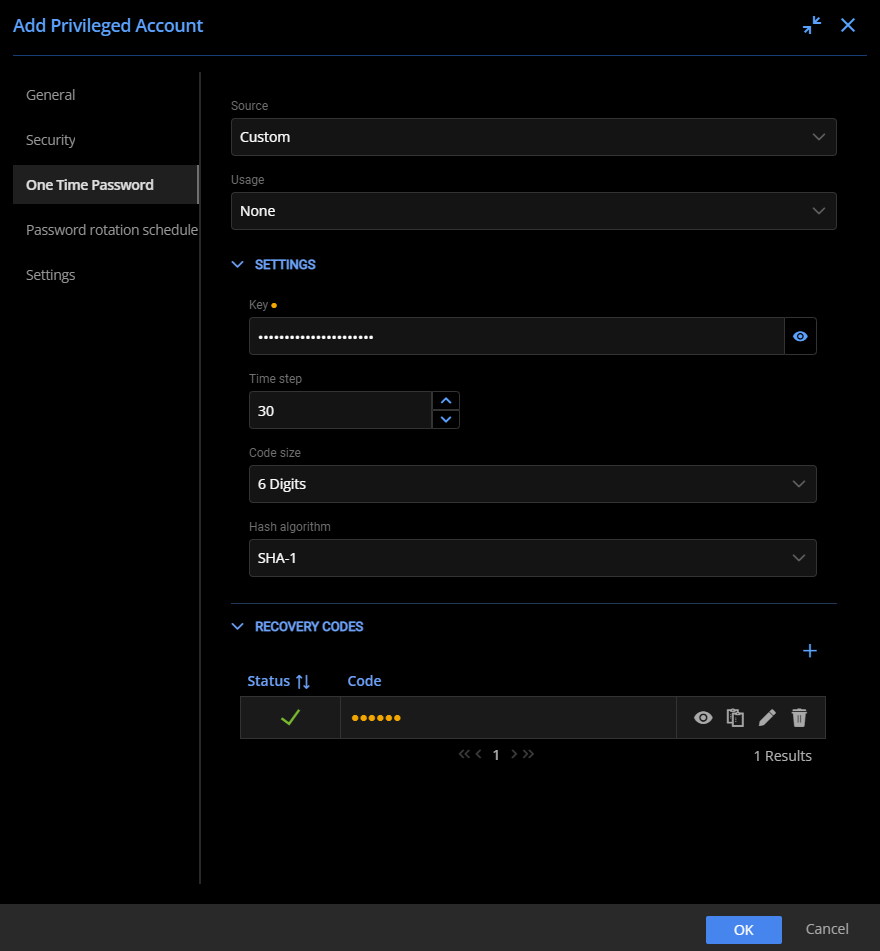Copy the recovery code to clipboard
This screenshot has width=880, height=951.
(735, 717)
